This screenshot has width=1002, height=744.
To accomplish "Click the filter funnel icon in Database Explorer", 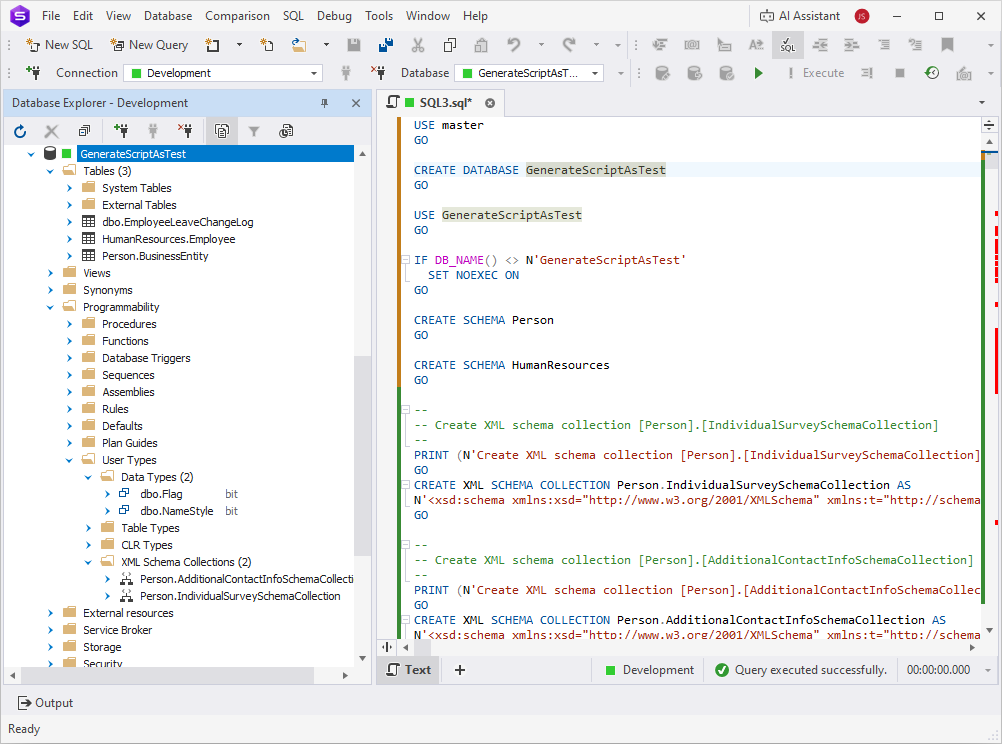I will pyautogui.click(x=254, y=132).
